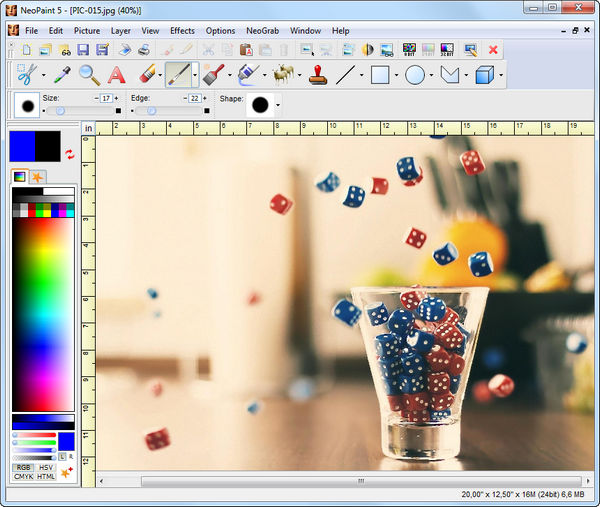Select the Eyedropper color picker tool
The height and width of the screenshot is (507, 600).
(61, 74)
